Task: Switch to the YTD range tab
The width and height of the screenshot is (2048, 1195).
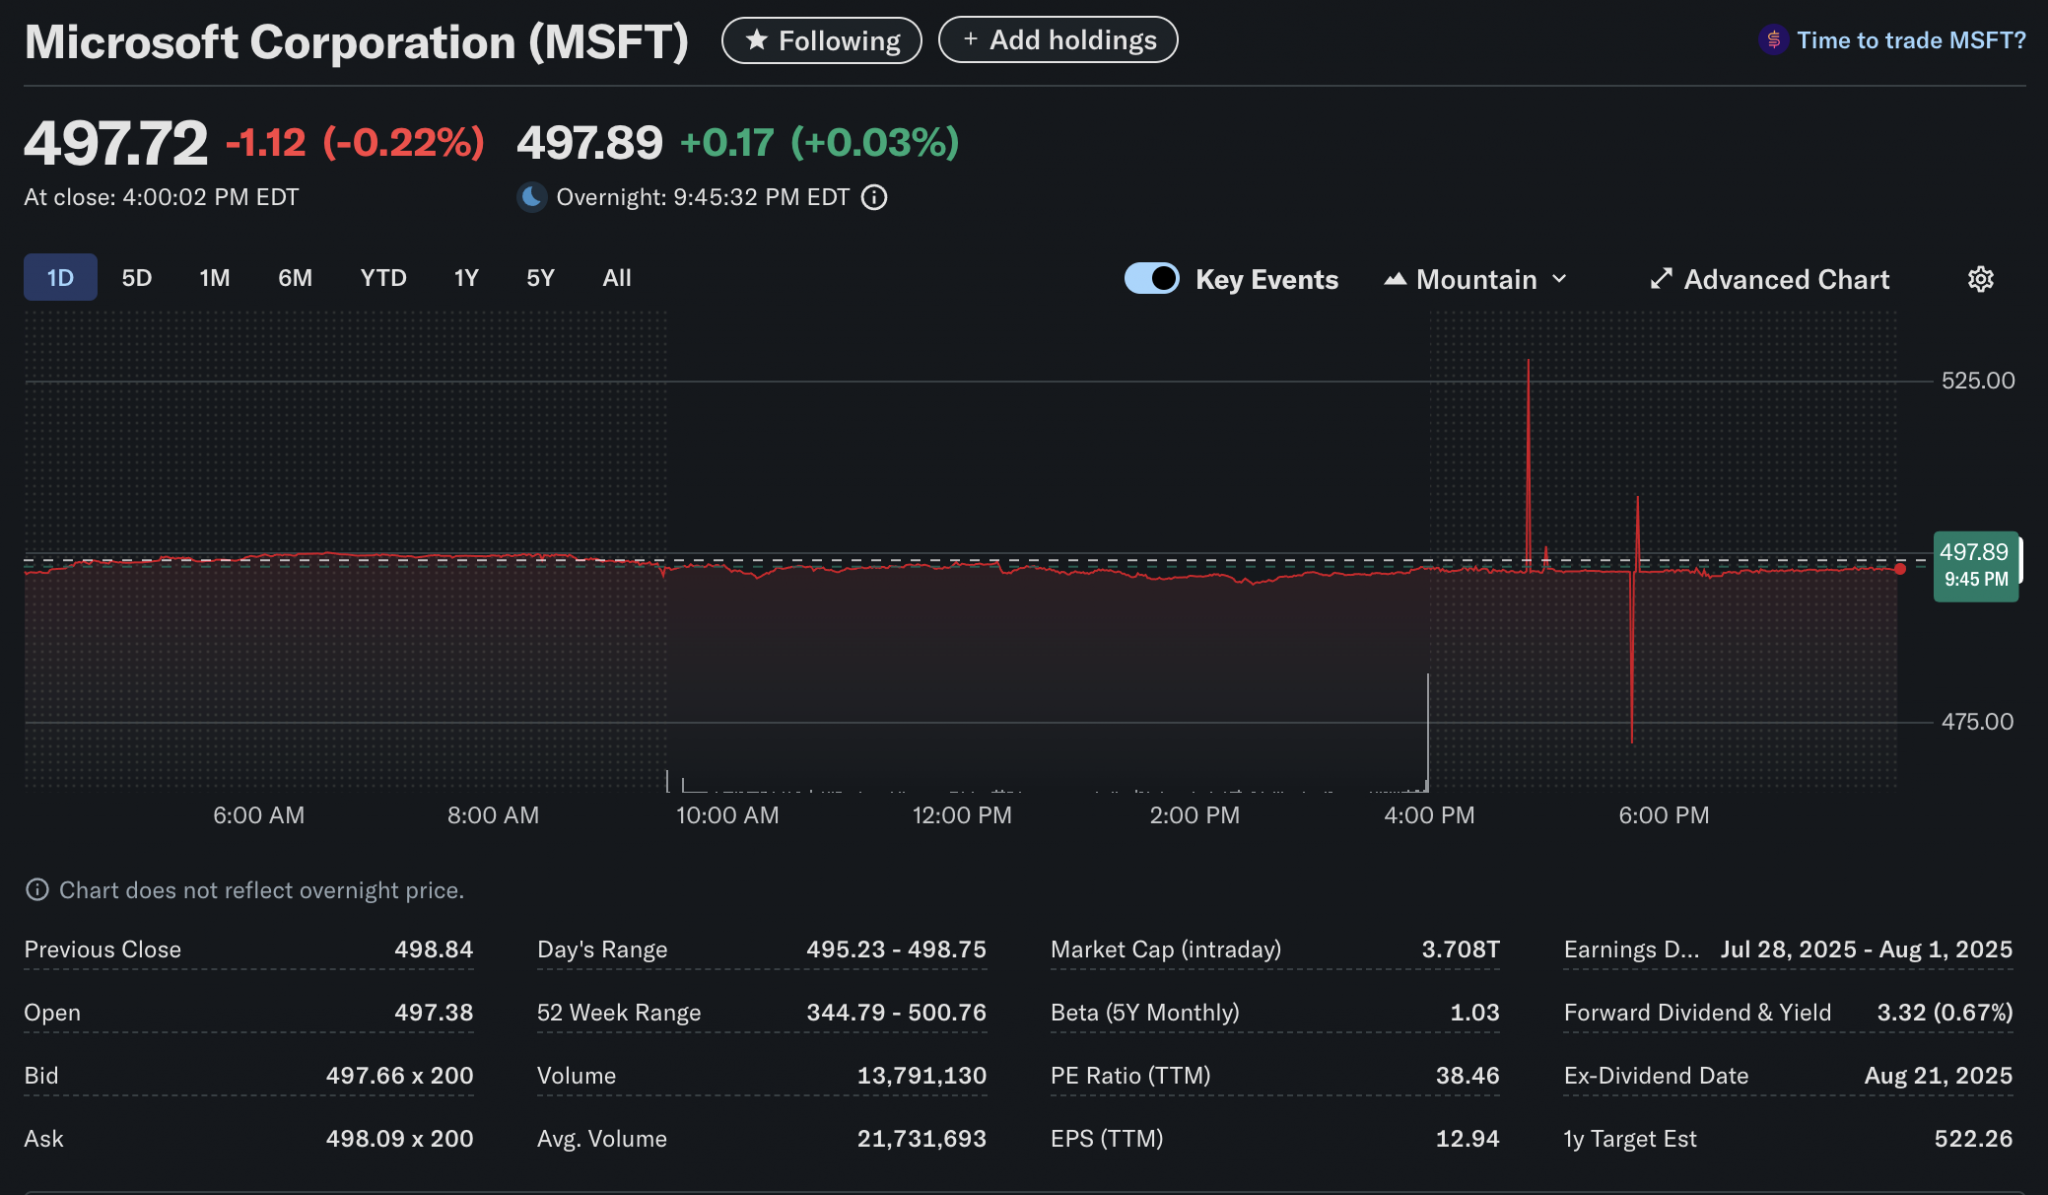Action: (x=383, y=278)
